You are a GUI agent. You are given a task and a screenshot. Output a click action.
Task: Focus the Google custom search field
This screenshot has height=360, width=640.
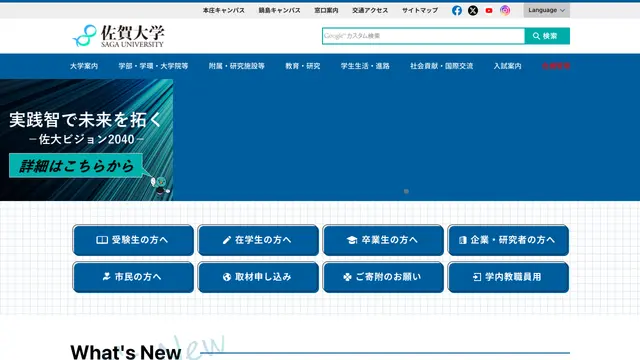(423, 36)
